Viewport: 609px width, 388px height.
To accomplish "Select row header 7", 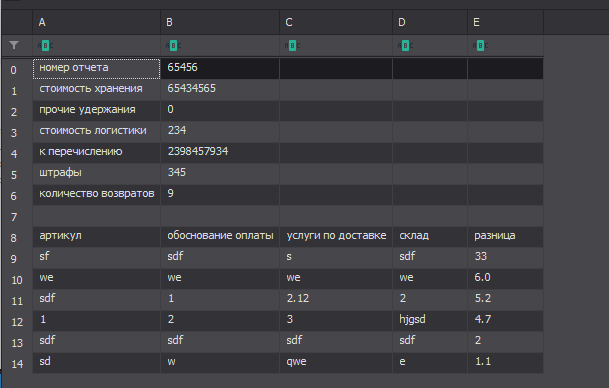I will tap(17, 217).
